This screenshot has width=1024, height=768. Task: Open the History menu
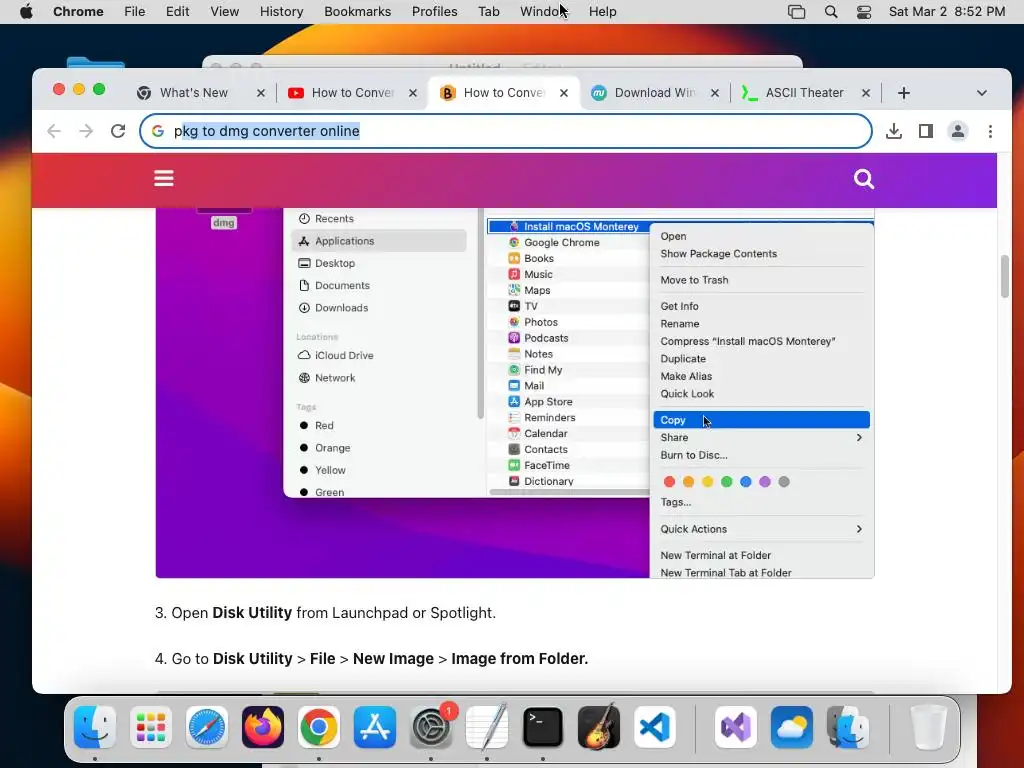[x=281, y=12]
